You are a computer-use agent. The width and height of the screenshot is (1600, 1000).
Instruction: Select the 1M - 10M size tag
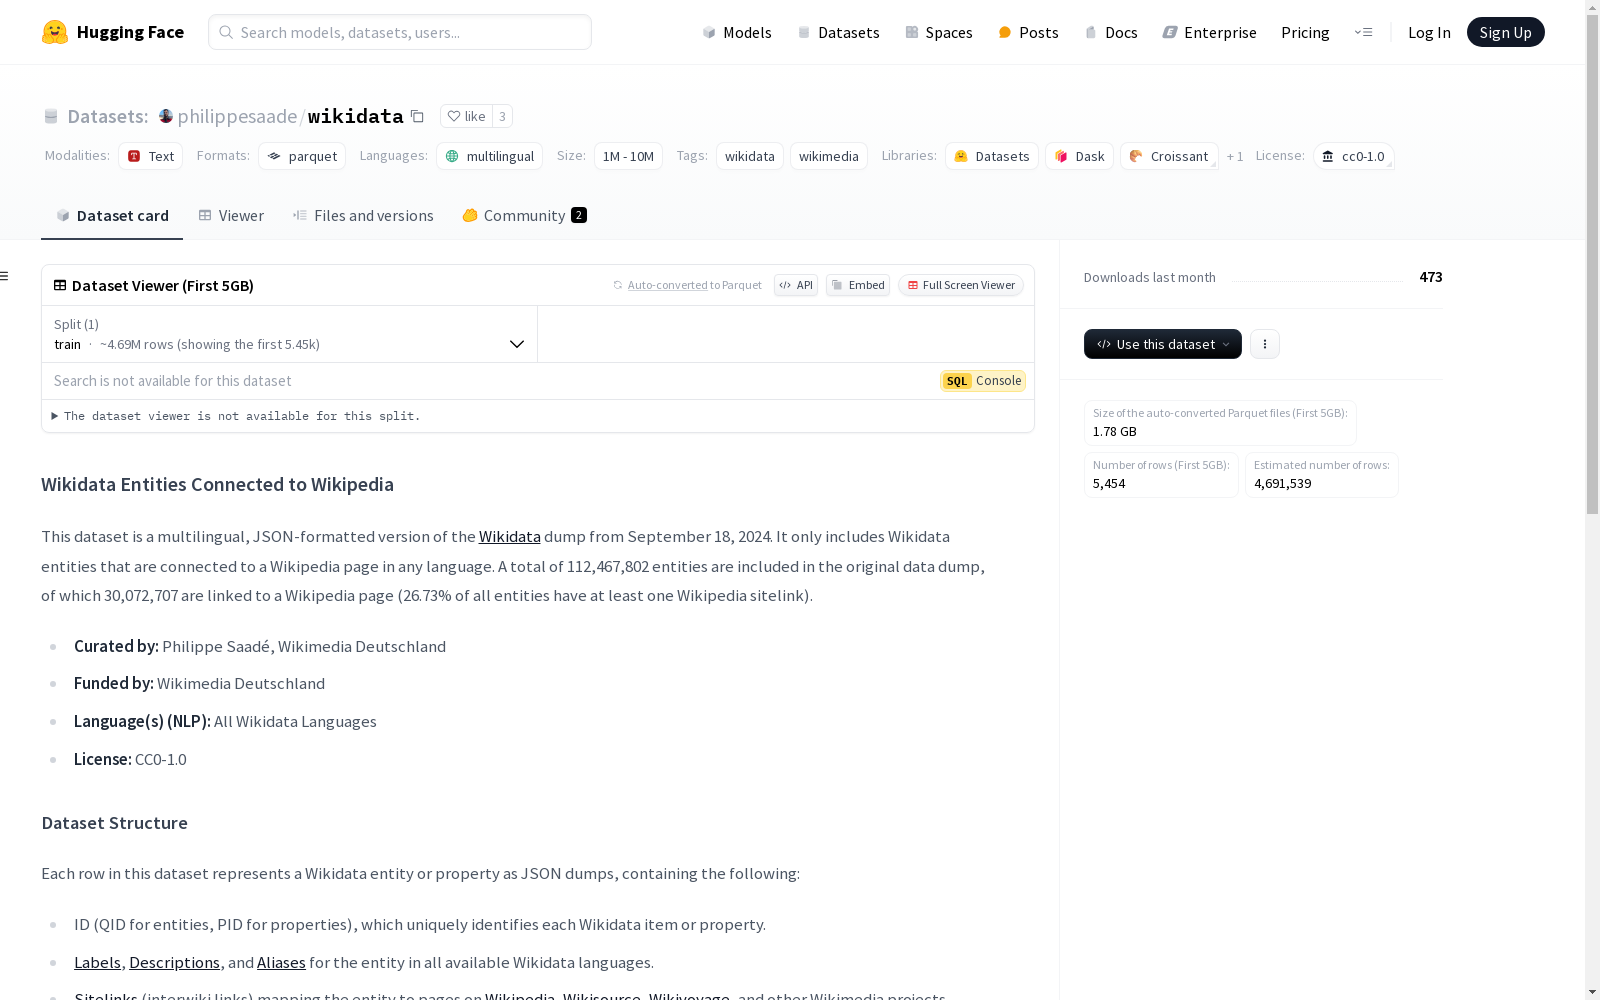coord(628,156)
